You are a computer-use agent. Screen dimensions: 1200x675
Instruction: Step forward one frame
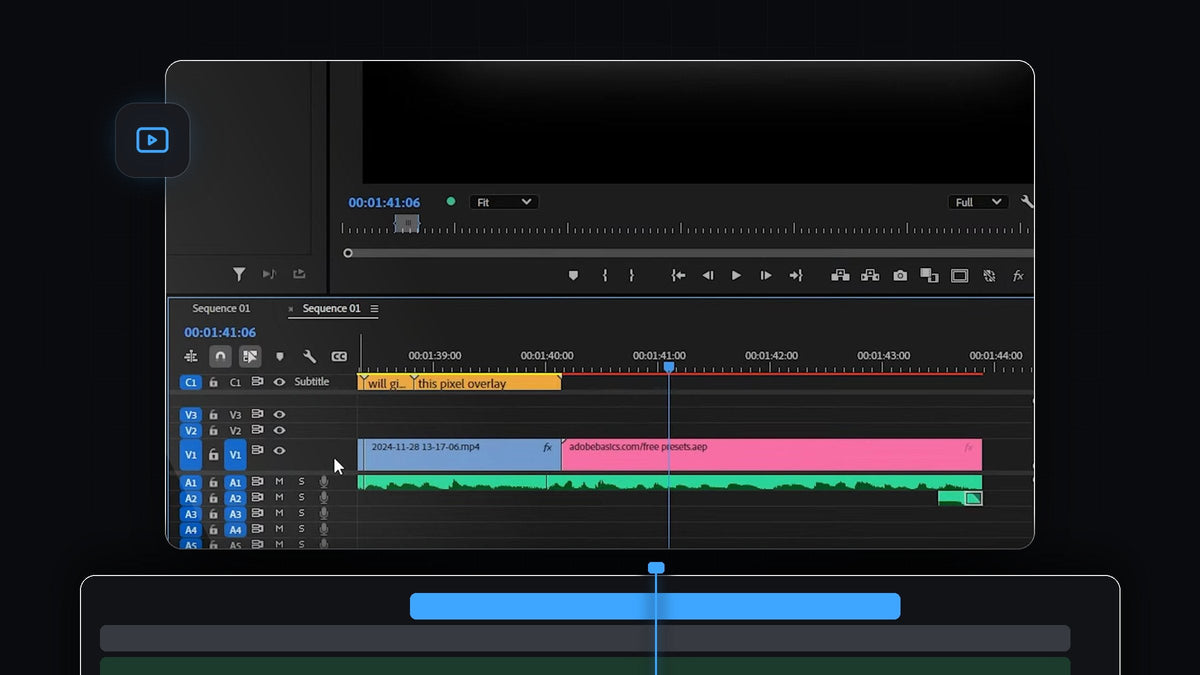[x=766, y=275]
